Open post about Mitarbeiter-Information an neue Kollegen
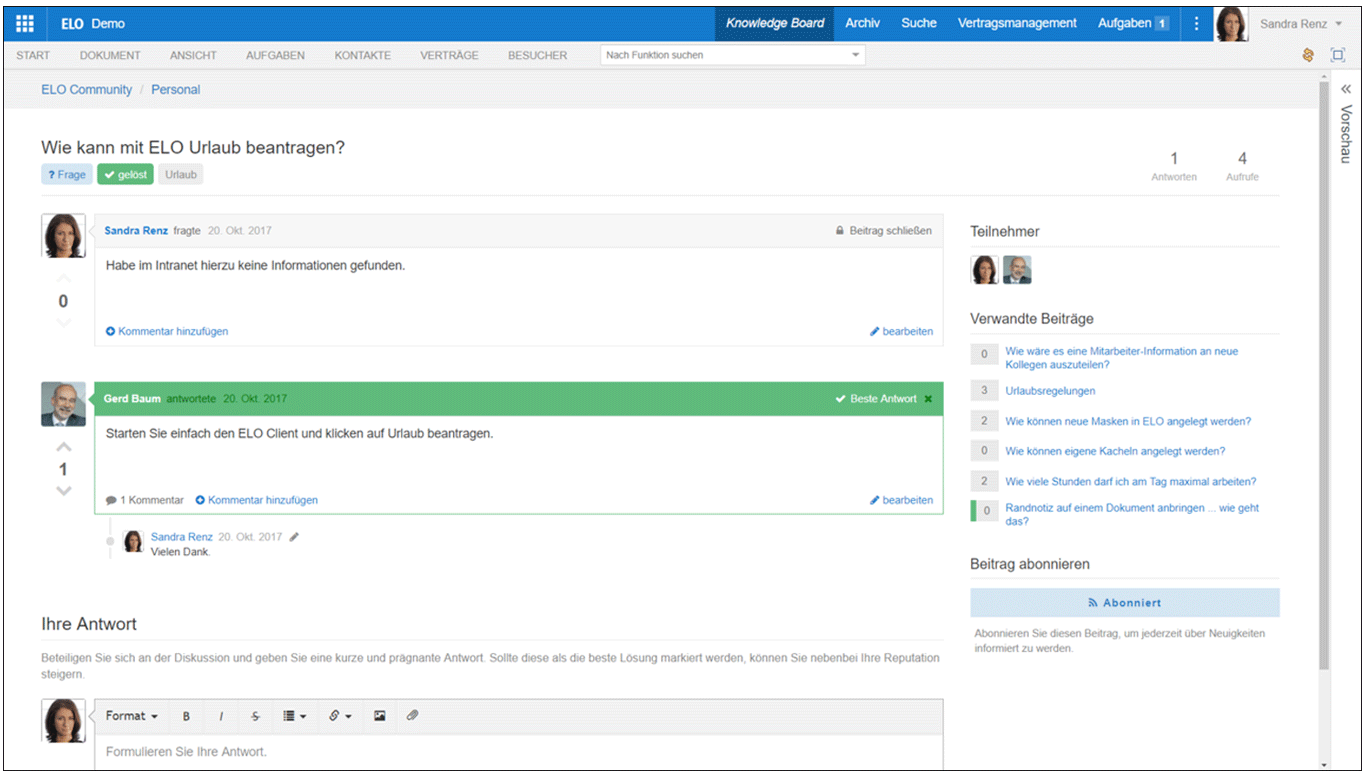Image resolution: width=1365 pixels, height=778 pixels. (1121, 358)
